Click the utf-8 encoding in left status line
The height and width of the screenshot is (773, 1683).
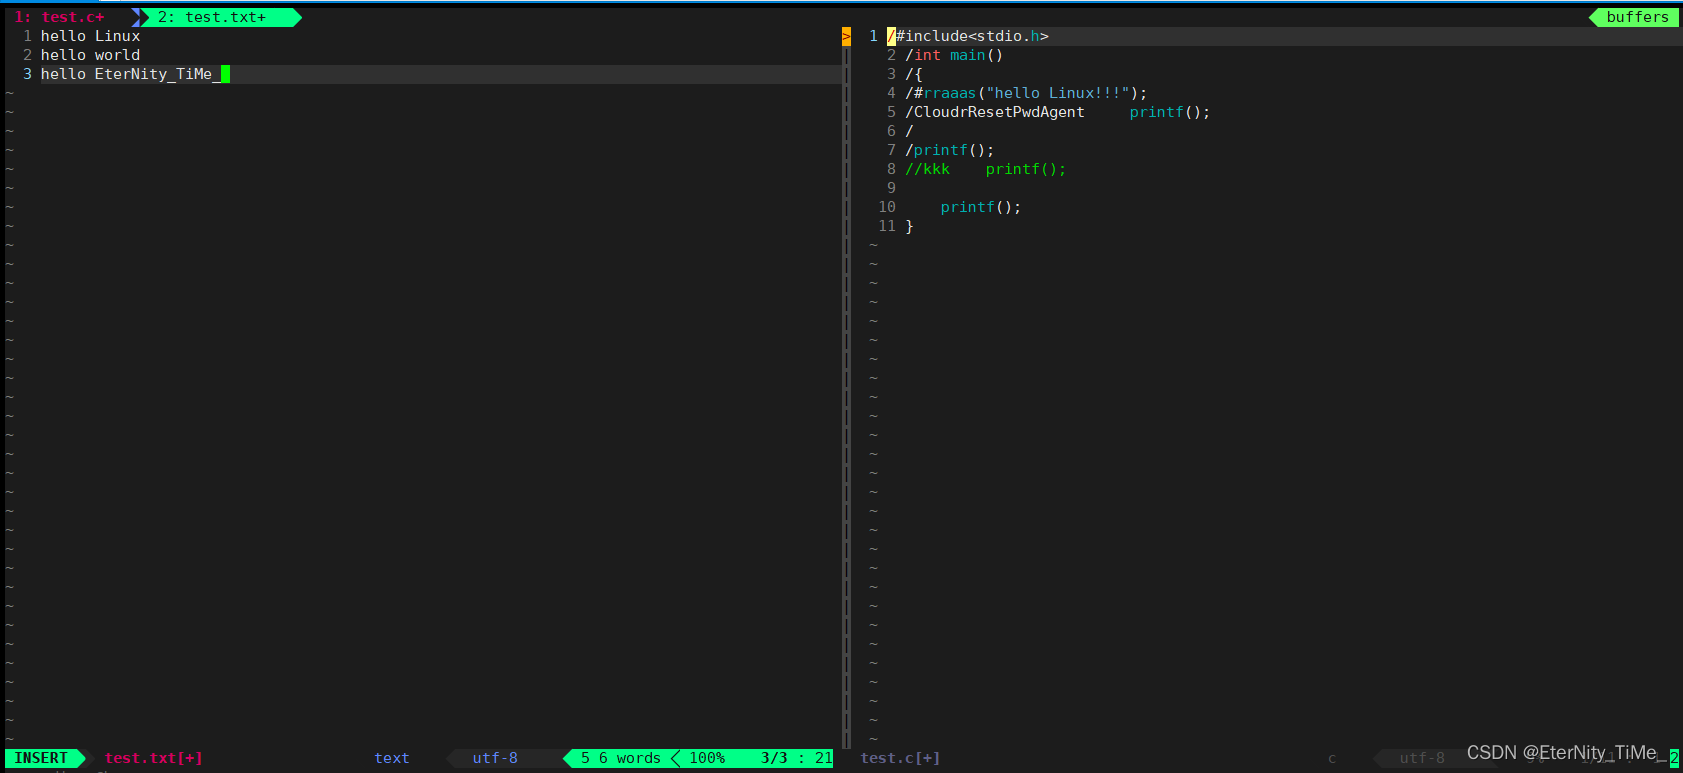(495, 758)
